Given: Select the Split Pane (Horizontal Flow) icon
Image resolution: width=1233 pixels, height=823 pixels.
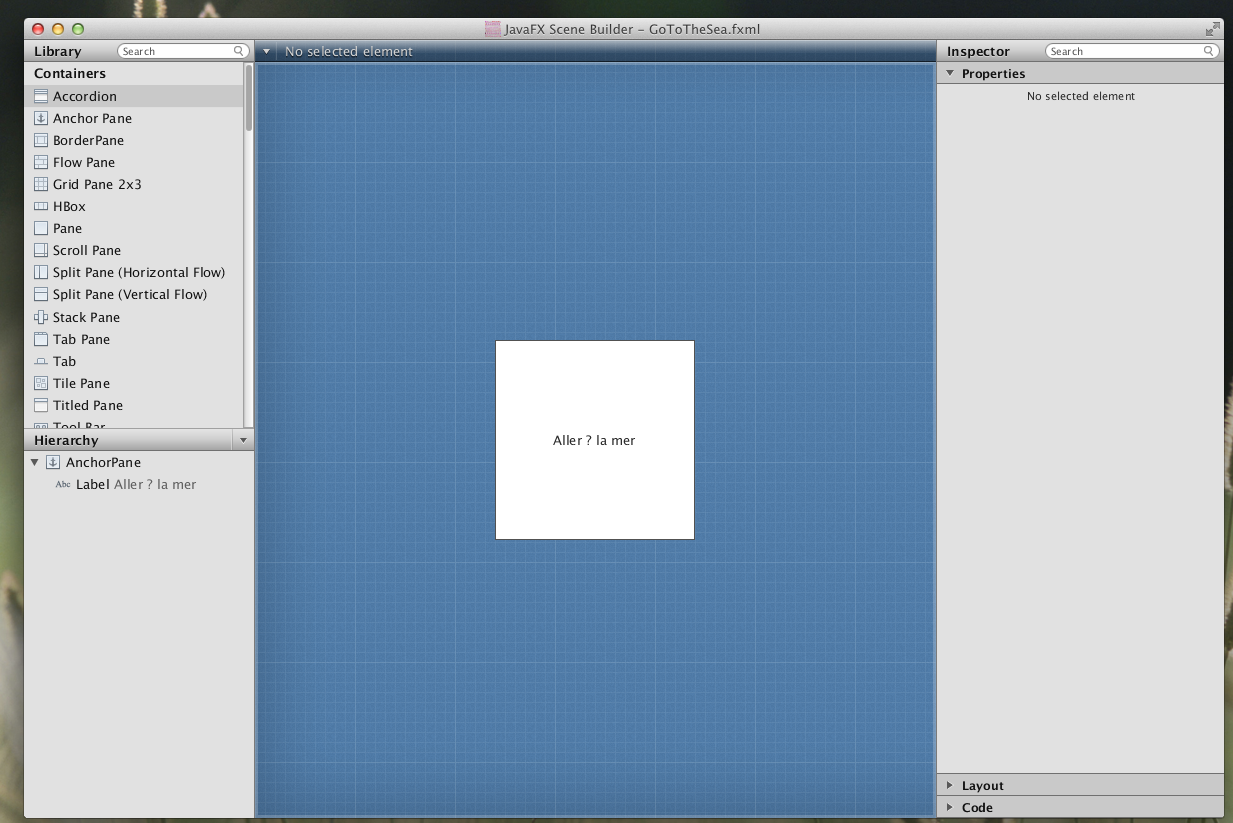Looking at the screenshot, I should point(41,272).
